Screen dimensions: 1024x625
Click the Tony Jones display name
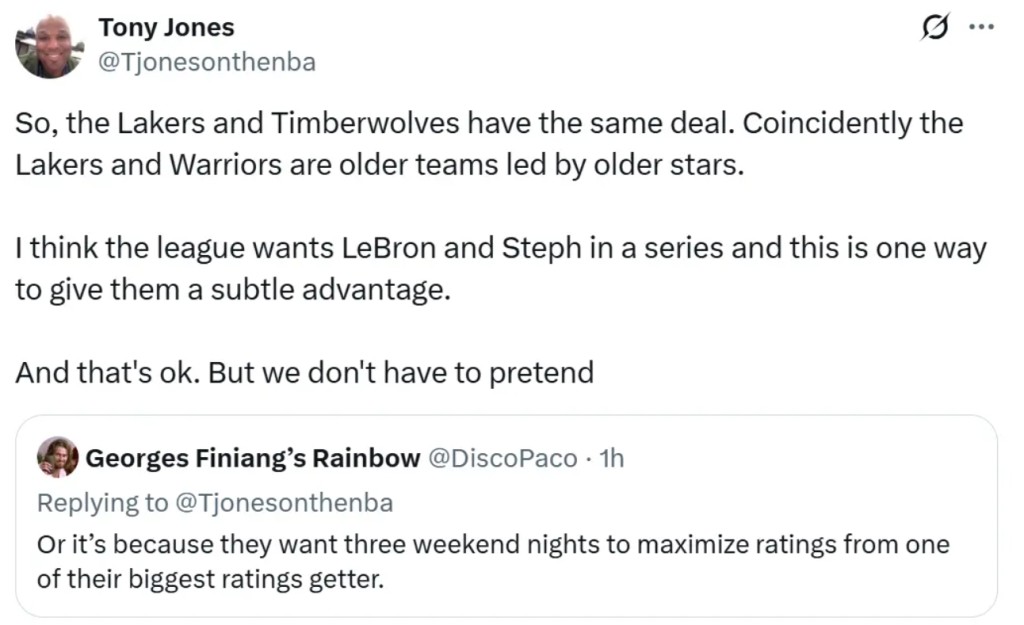pyautogui.click(x=167, y=28)
